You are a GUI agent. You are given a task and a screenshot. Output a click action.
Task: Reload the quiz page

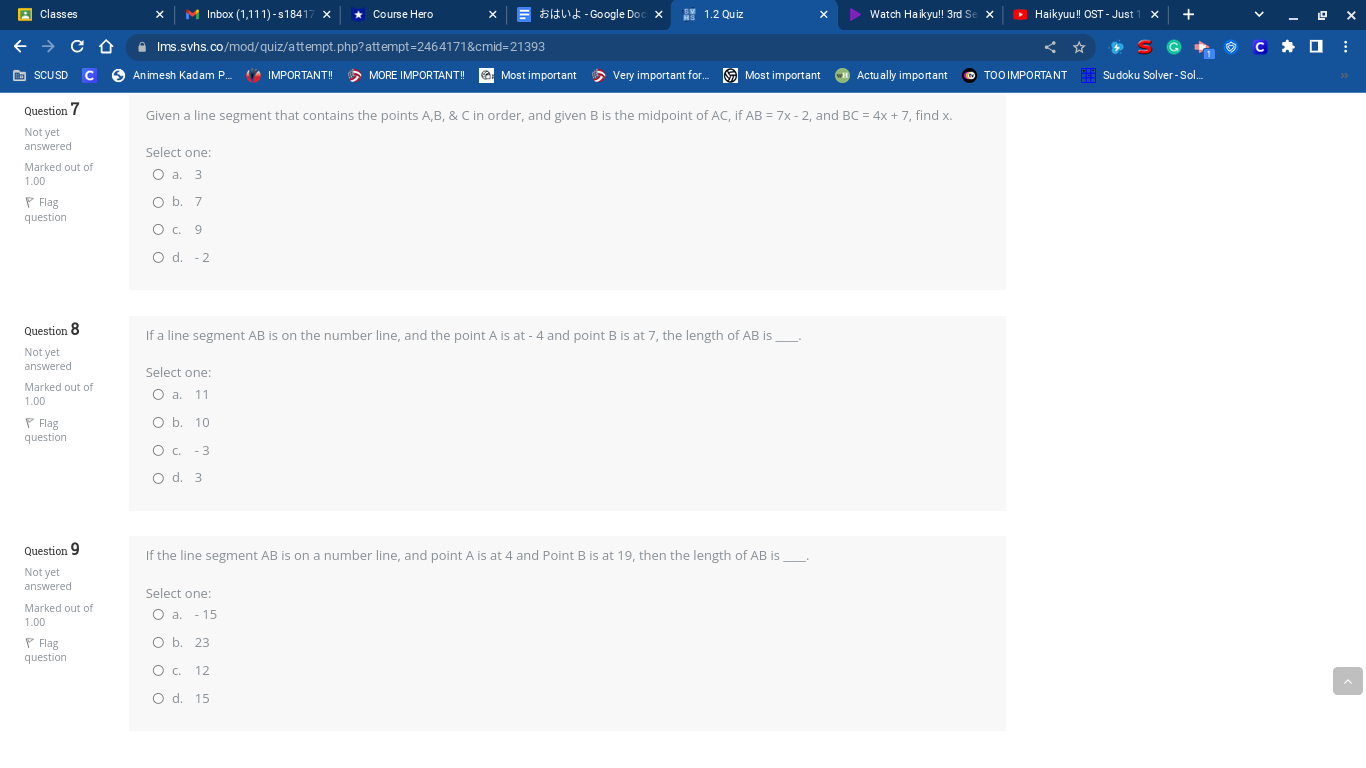[77, 47]
